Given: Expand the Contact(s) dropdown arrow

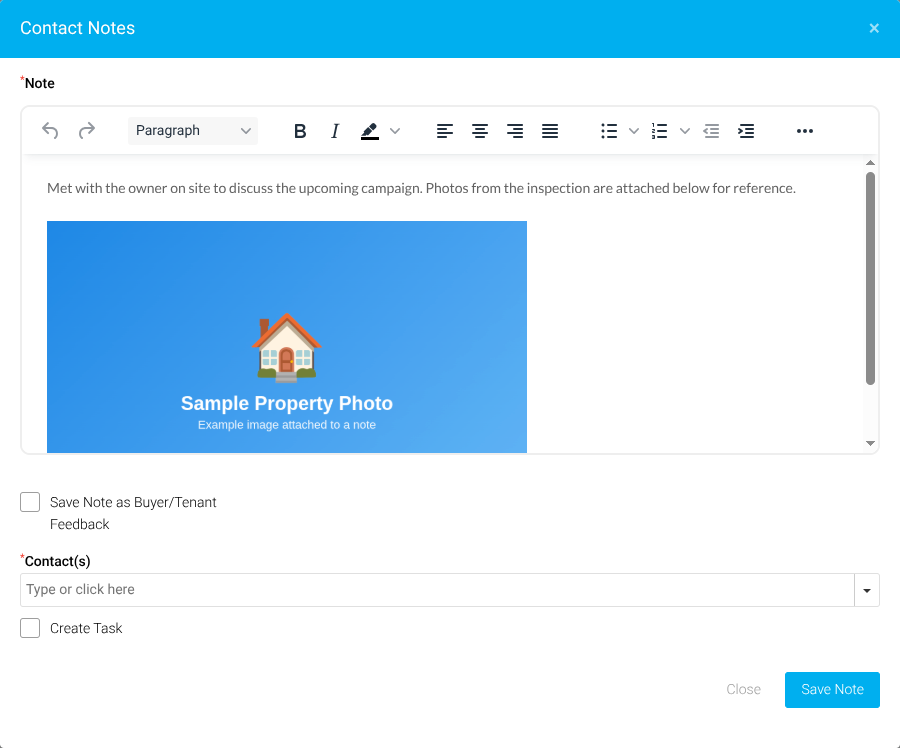Looking at the screenshot, I should click(x=867, y=590).
